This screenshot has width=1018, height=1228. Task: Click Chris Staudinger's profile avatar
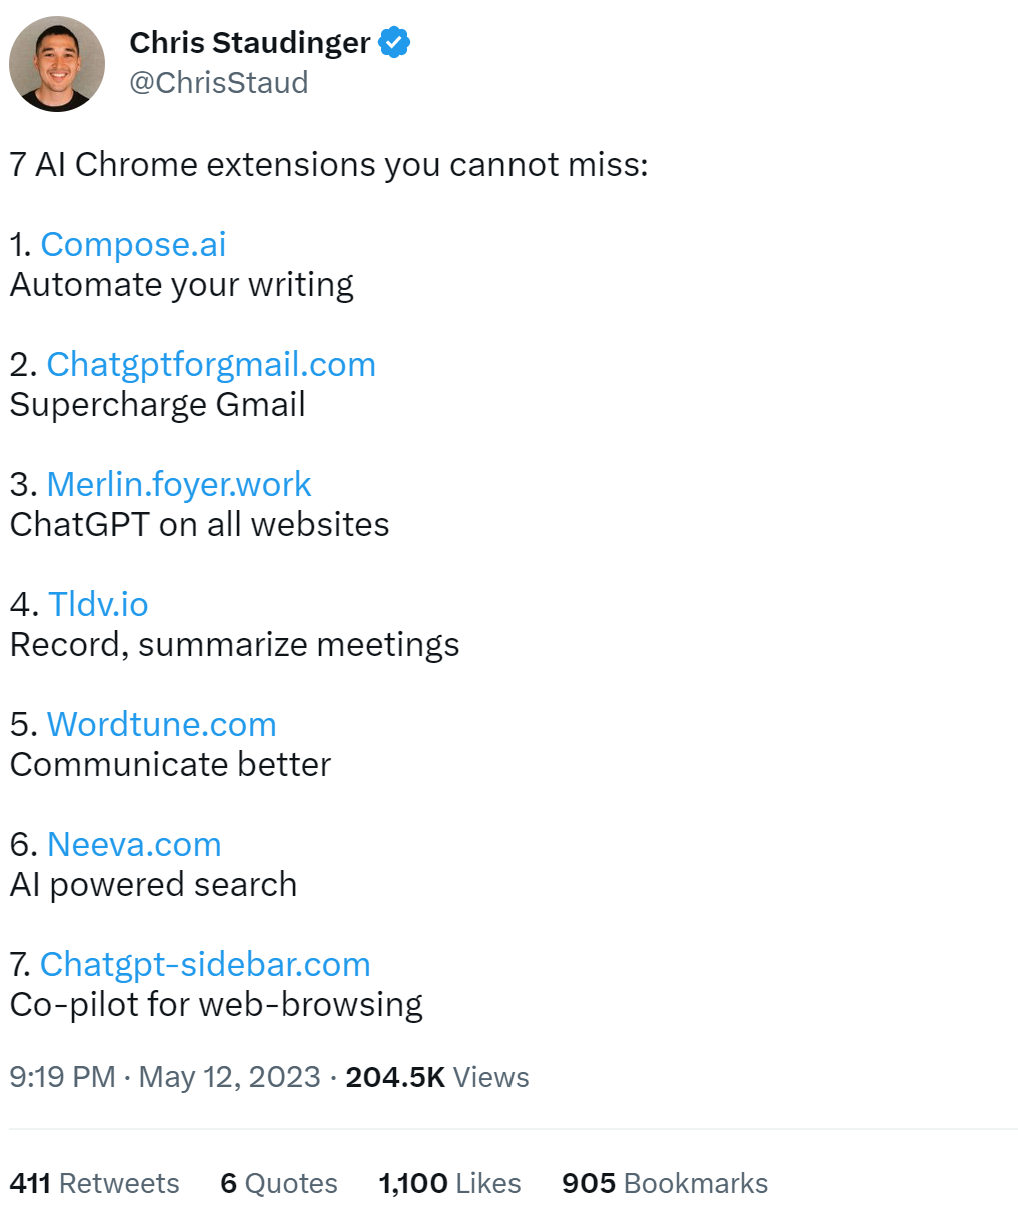57,64
